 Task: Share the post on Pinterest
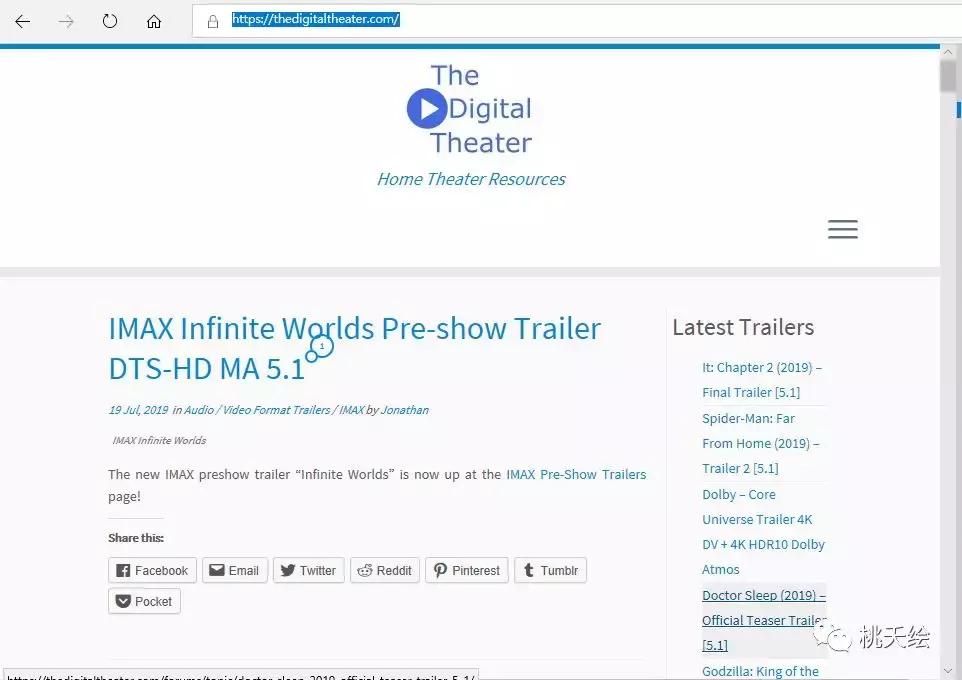(x=467, y=570)
